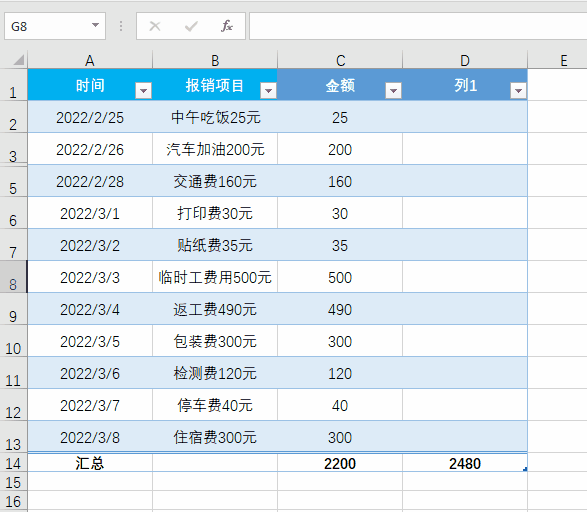587x512 pixels.
Task: Open the 报销项目 column filter dropdown
Action: point(268,91)
